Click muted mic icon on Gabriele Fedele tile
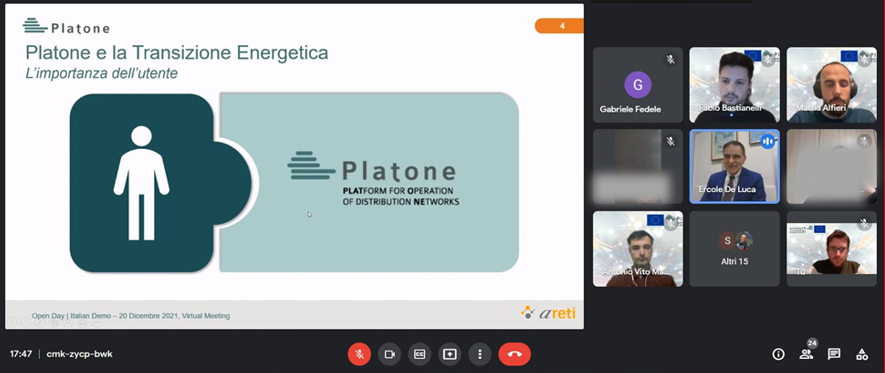885x373 pixels. point(671,59)
